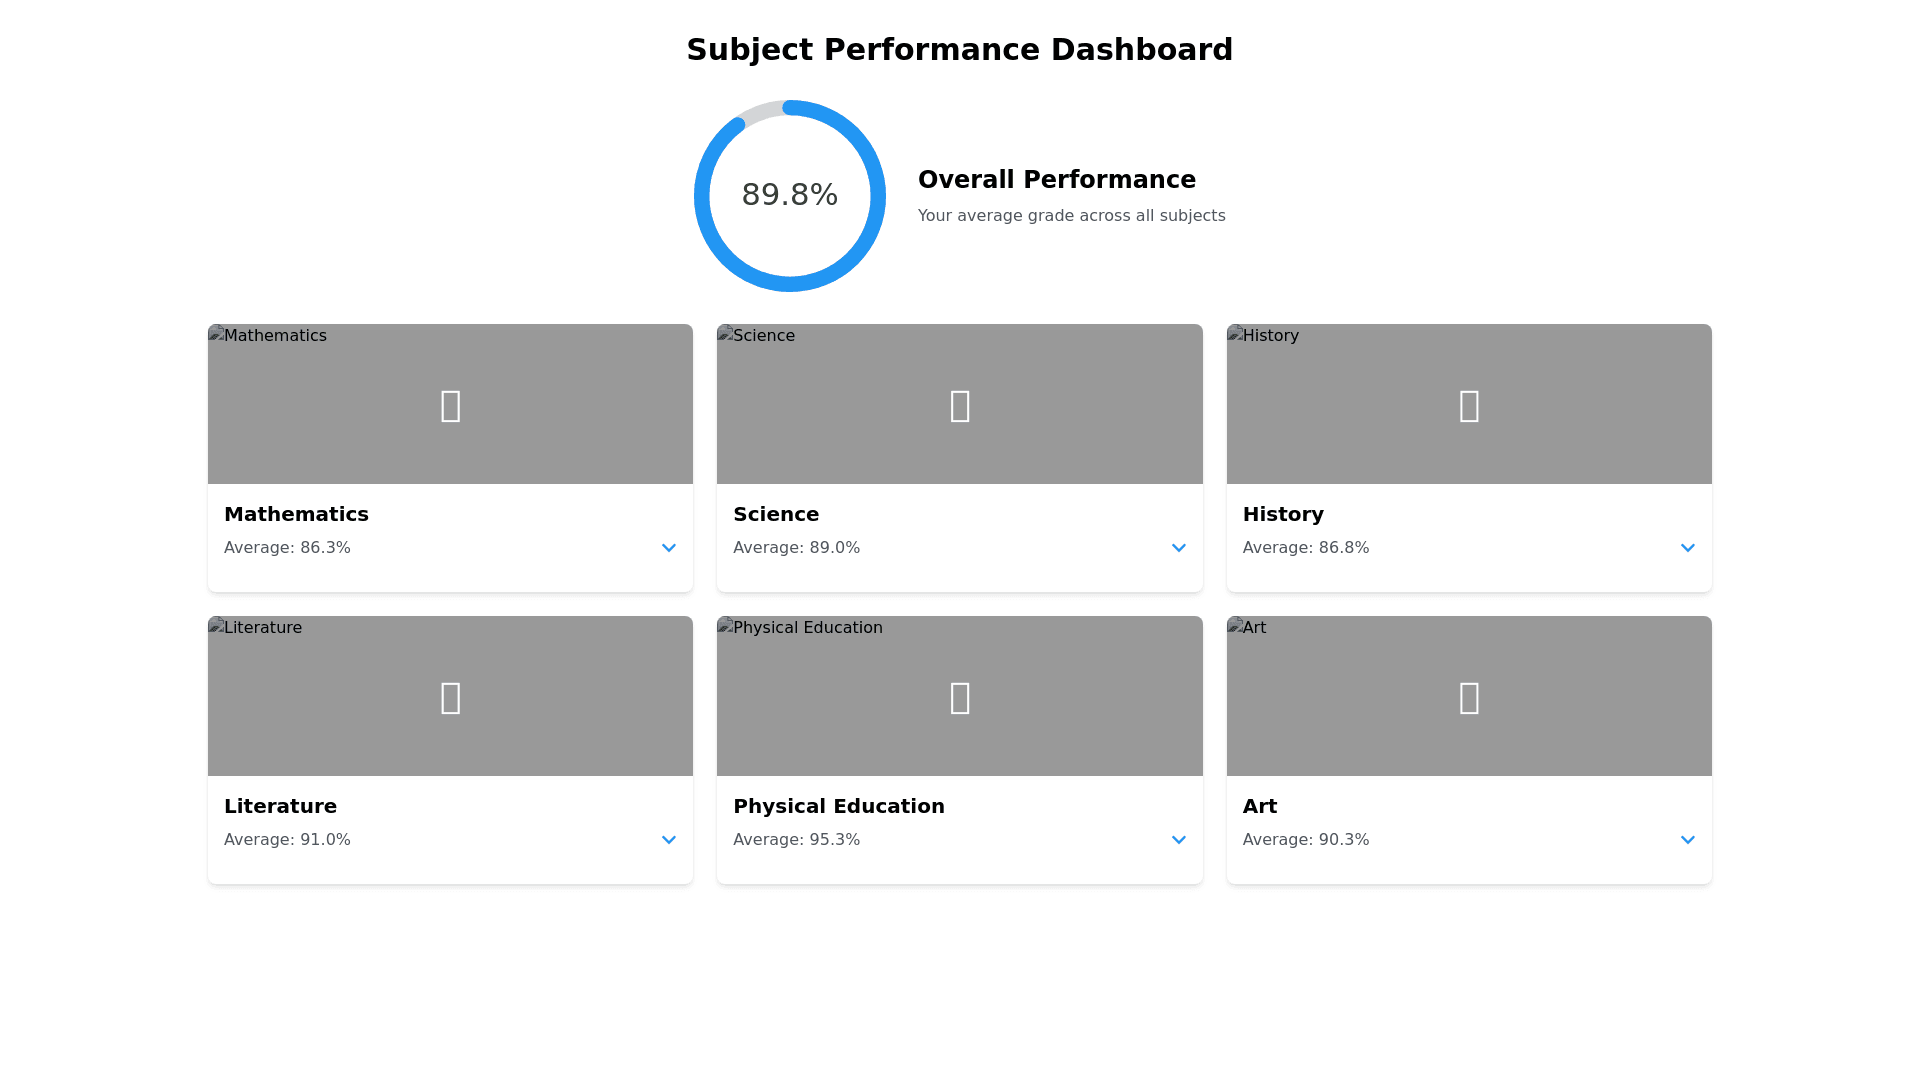
Task: Click the Science average 89.0% text
Action: point(796,548)
